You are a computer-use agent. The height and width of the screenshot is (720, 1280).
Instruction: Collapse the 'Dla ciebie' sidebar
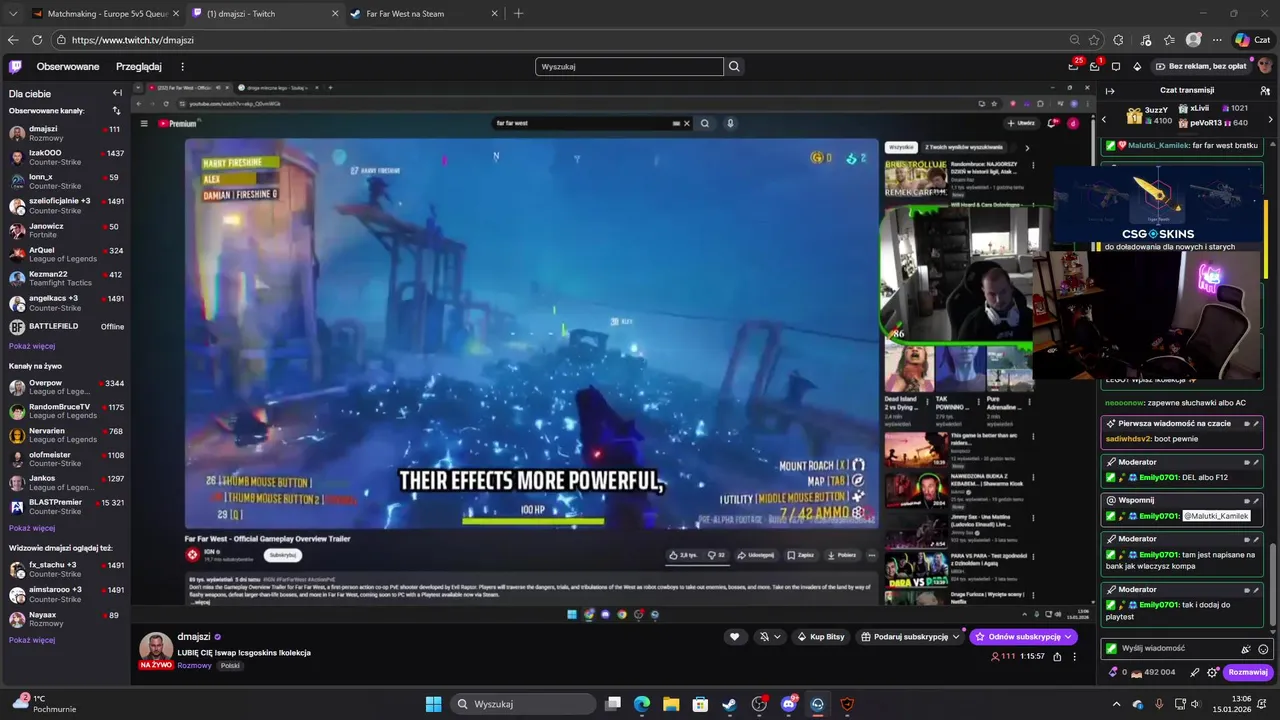click(117, 93)
